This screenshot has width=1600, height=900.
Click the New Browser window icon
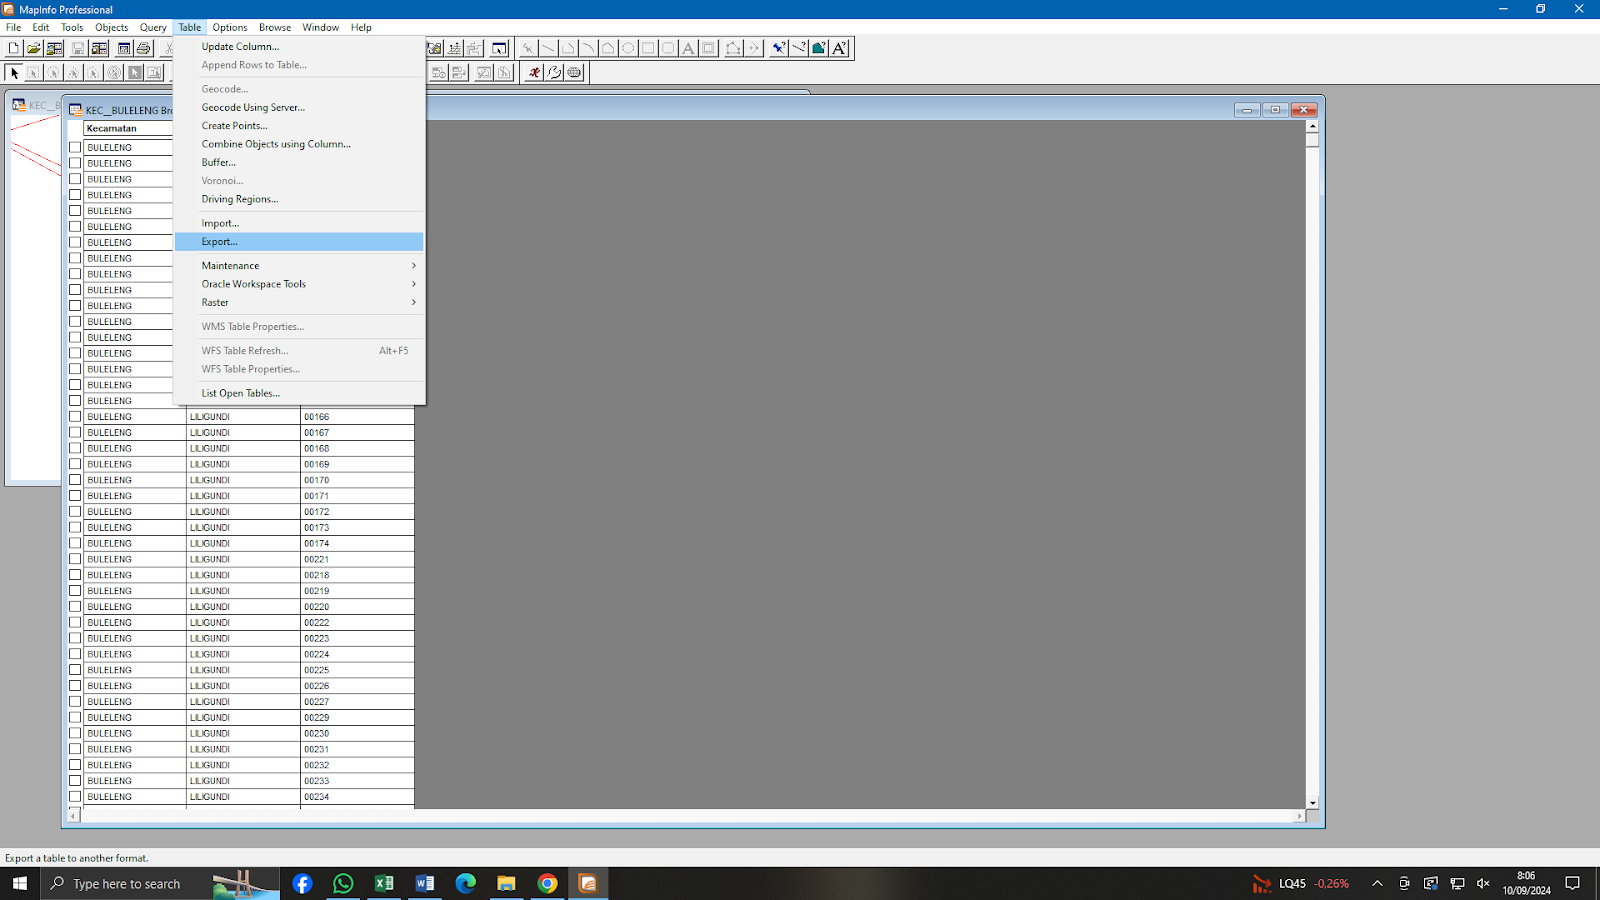click(124, 48)
